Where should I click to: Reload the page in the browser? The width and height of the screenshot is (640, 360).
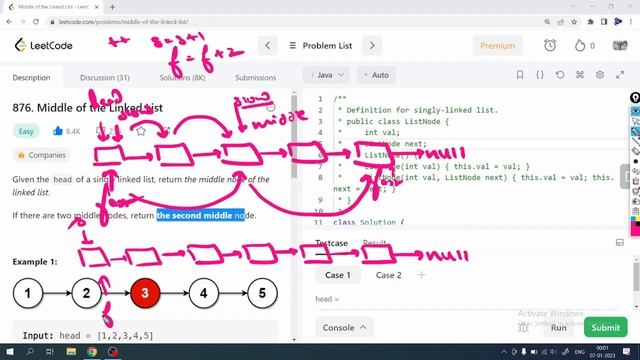(36, 22)
